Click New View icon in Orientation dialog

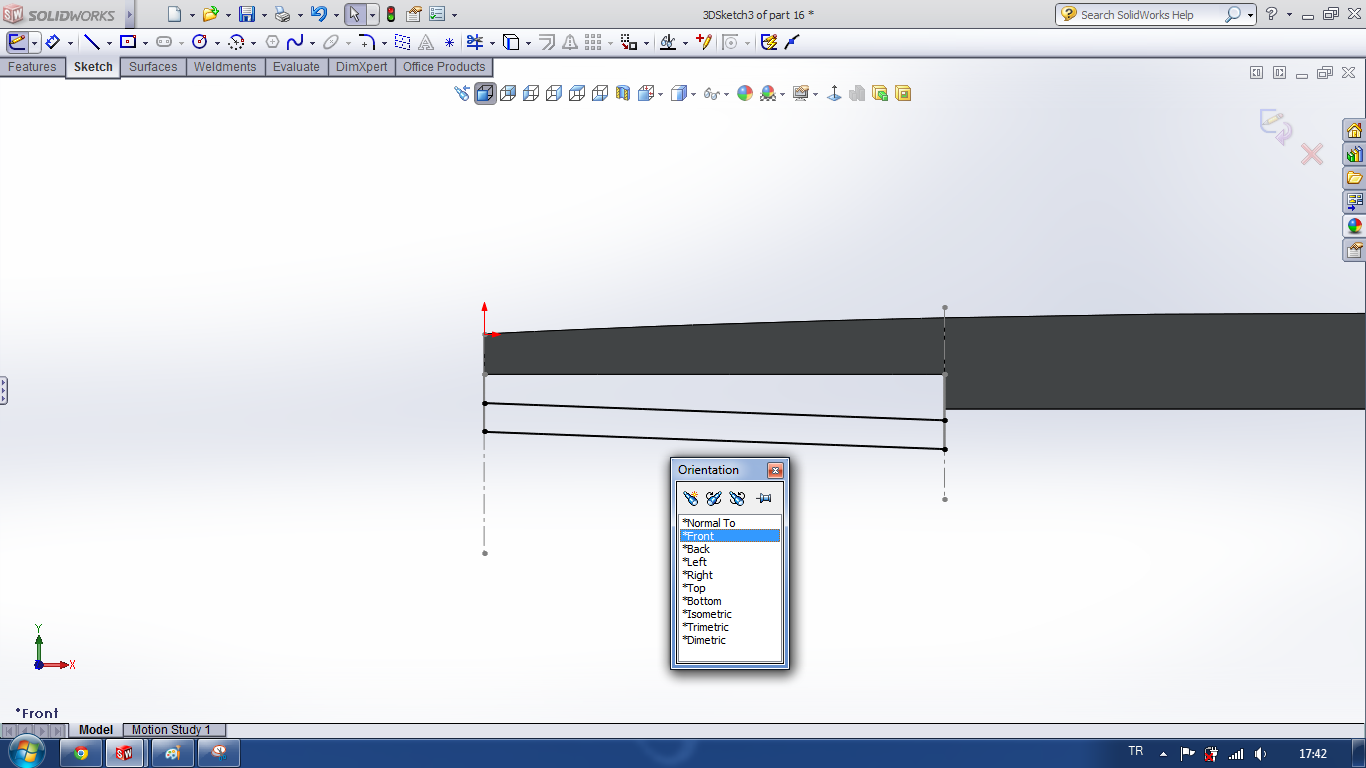click(x=690, y=498)
